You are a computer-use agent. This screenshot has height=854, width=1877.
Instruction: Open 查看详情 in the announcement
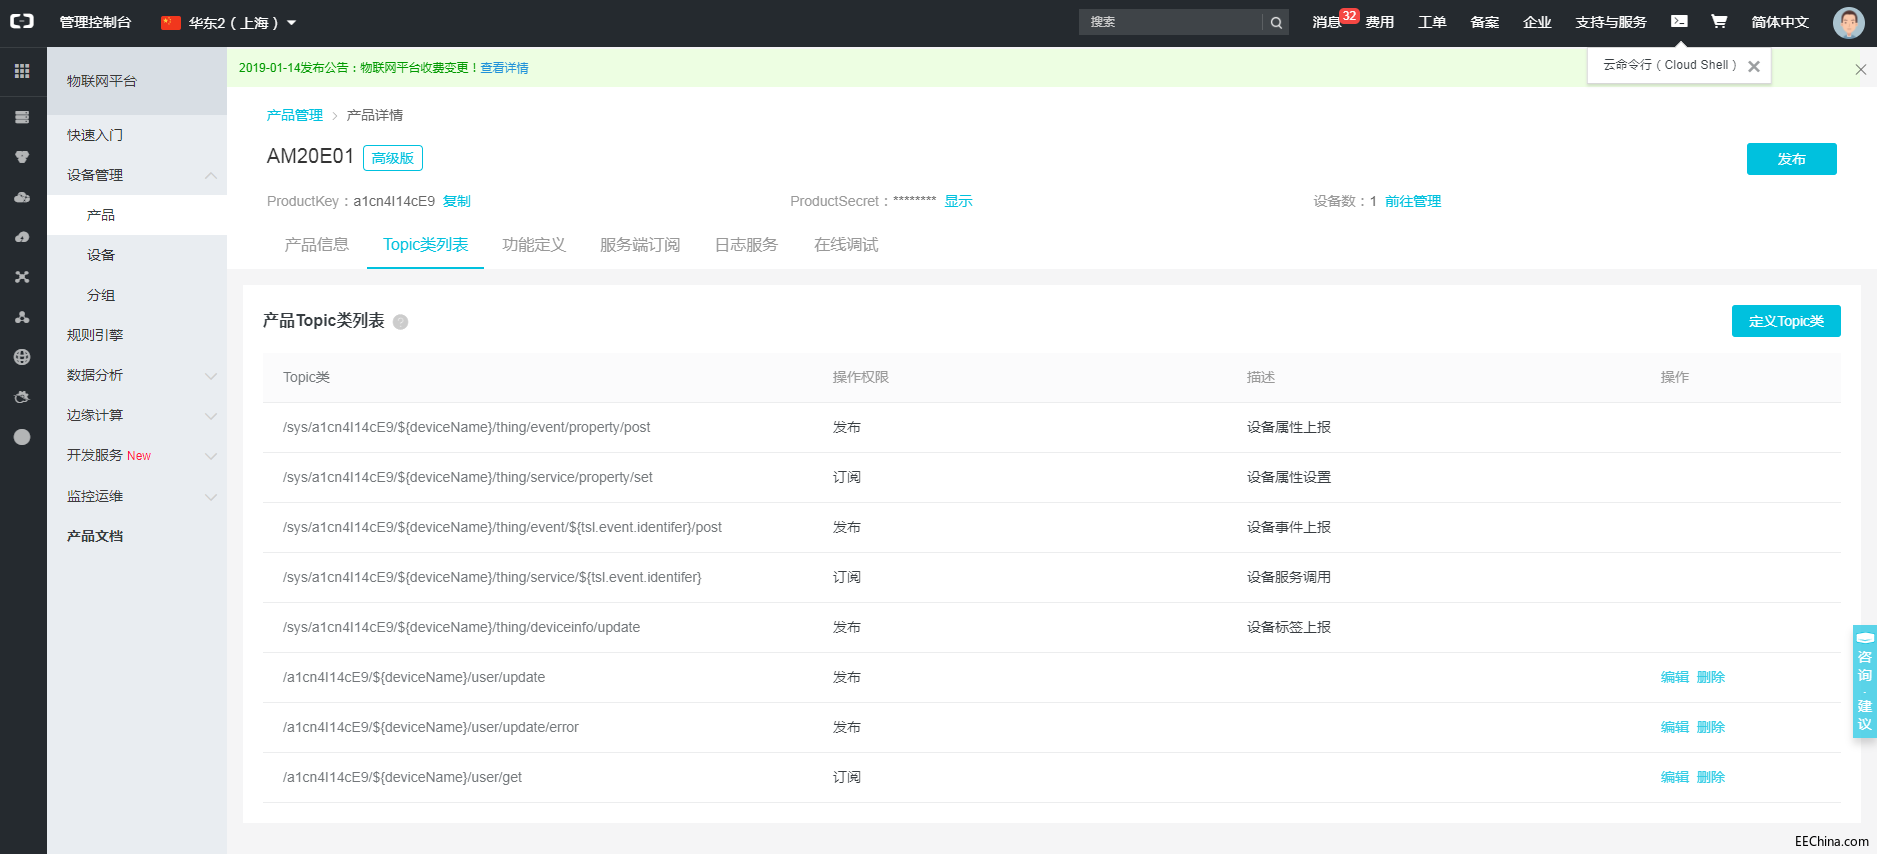504,68
